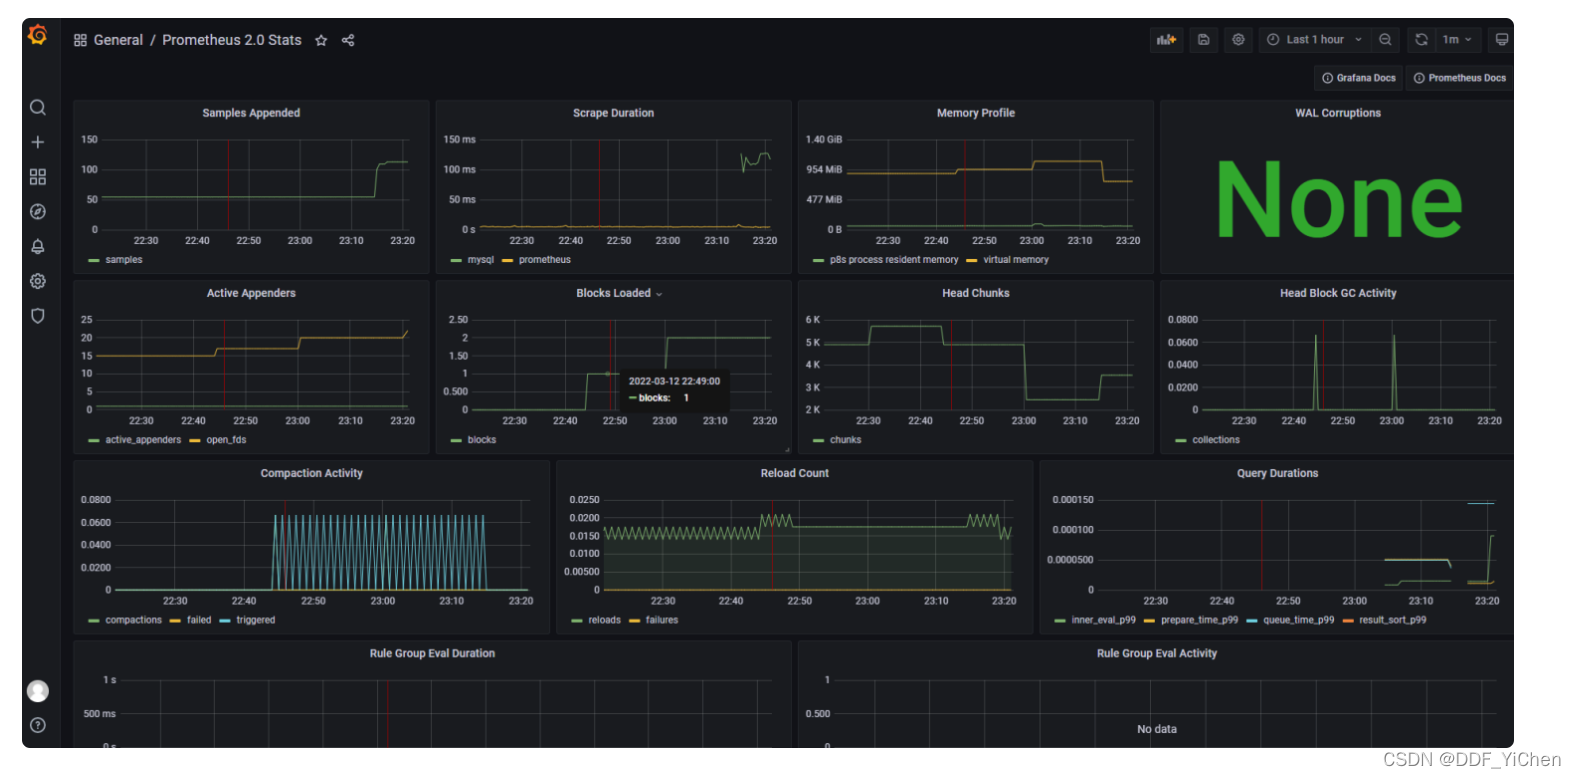Toggle the collections legend entry
Screen dimensions: 1576x778
click(1215, 440)
